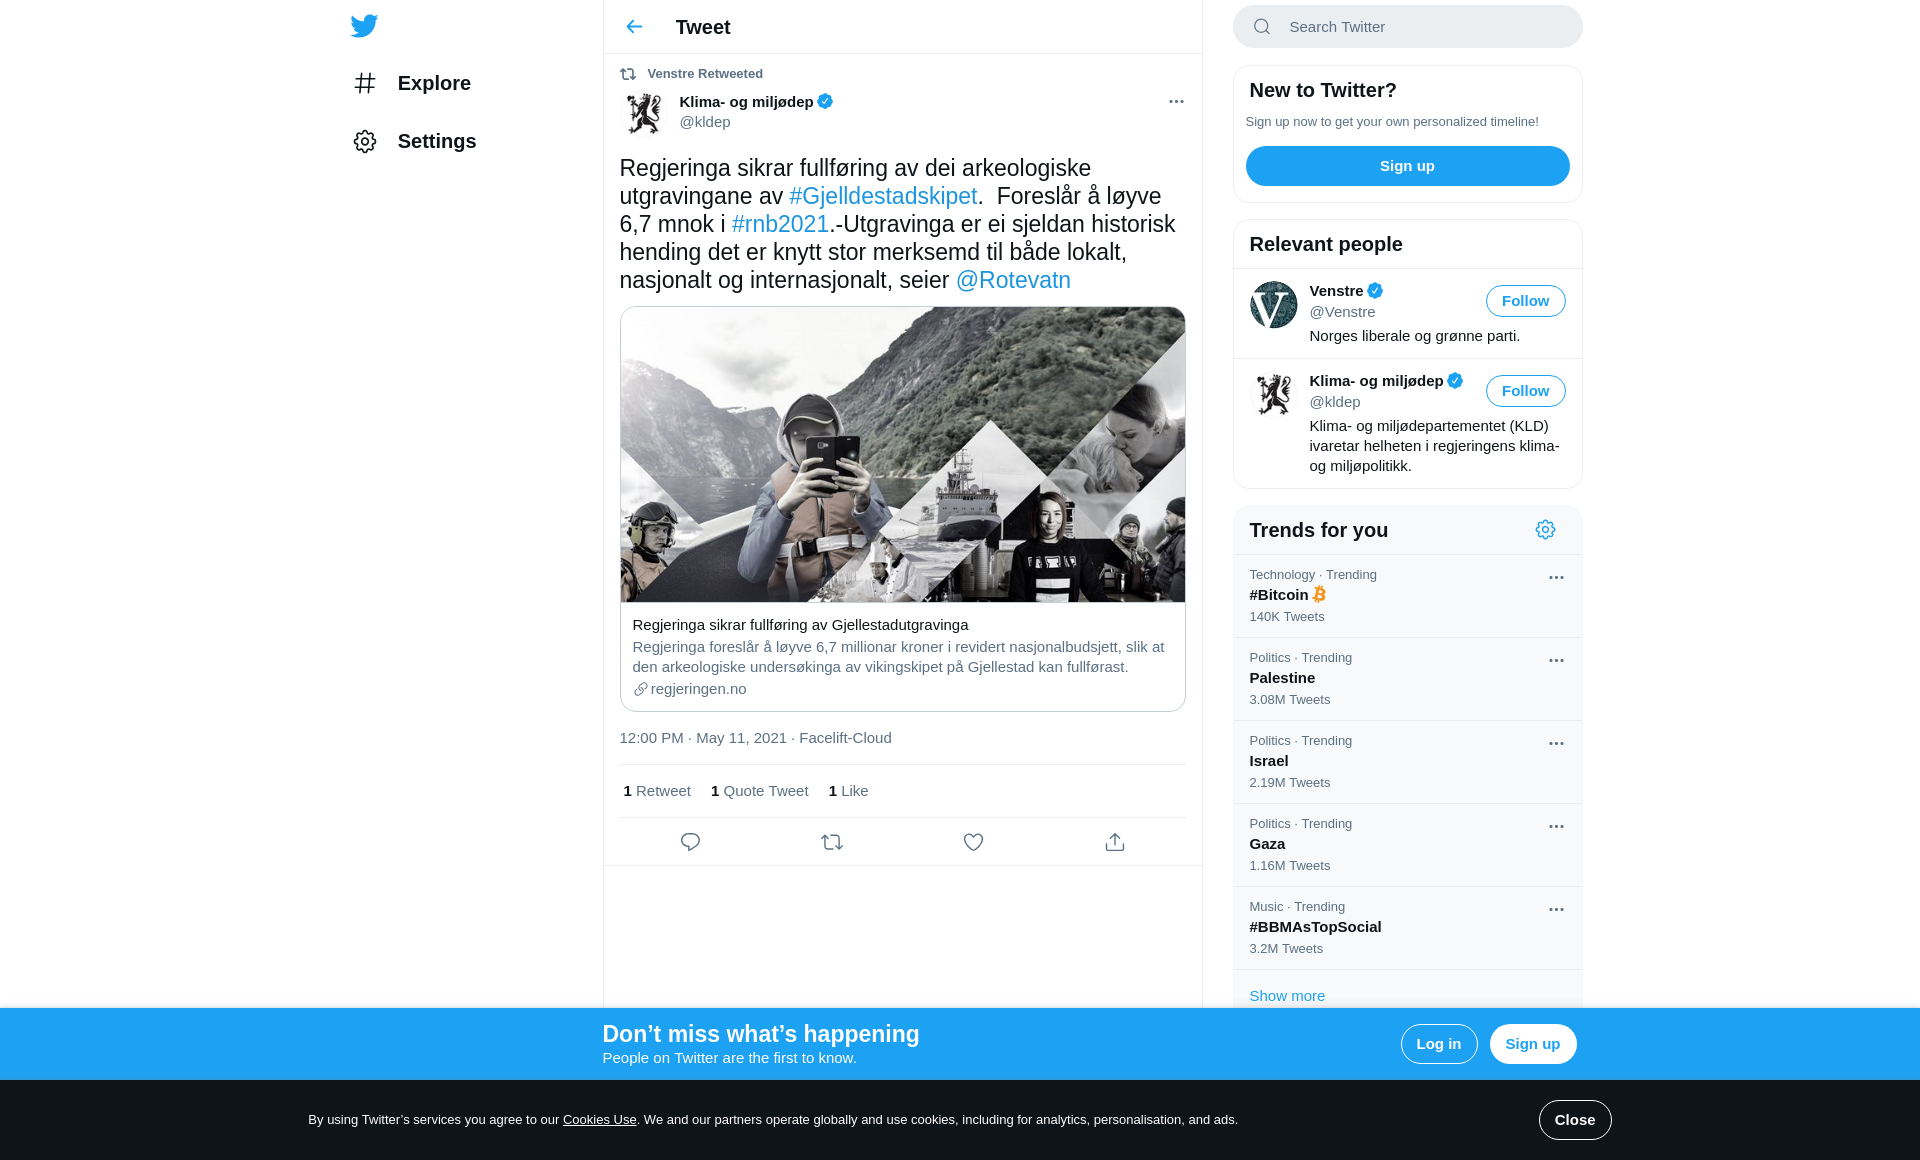Click Show more under trends

tap(1286, 996)
